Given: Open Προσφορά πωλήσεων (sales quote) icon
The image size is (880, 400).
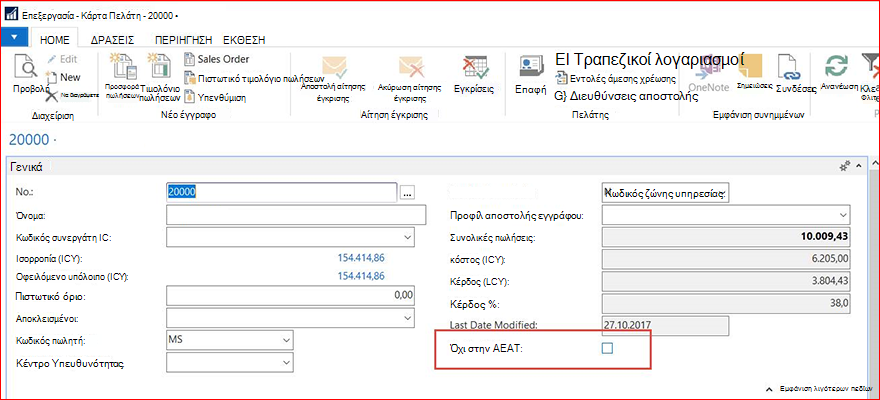Looking at the screenshot, I should click(121, 66).
